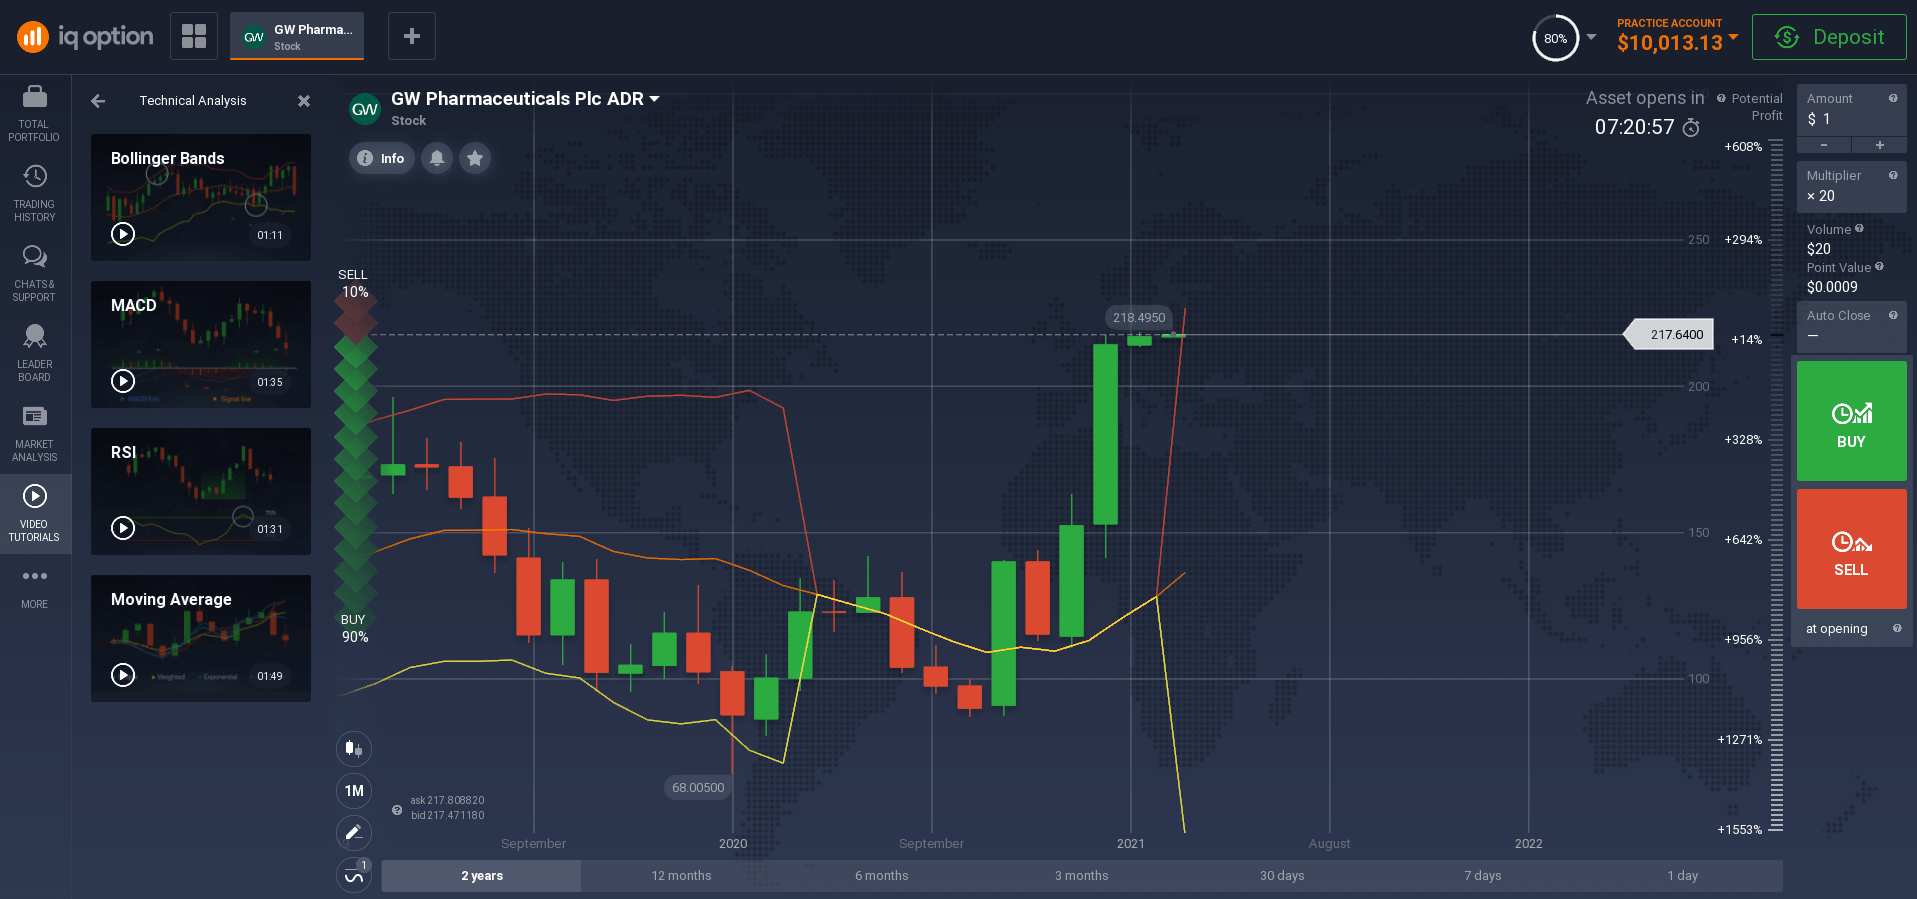
Task: Change the 1M candle interval
Action: coord(354,791)
